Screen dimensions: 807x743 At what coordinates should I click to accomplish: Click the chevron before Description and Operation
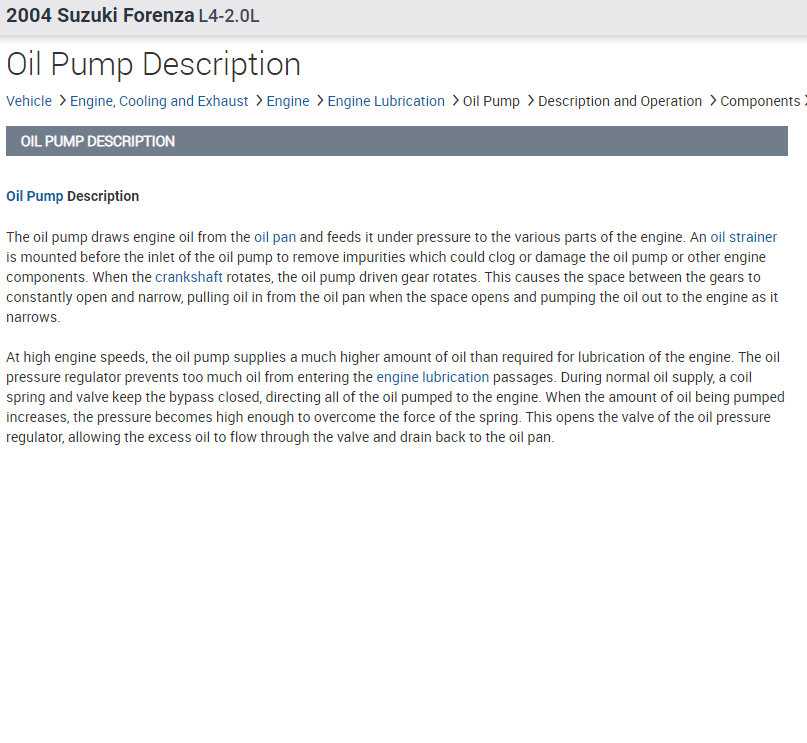531,100
